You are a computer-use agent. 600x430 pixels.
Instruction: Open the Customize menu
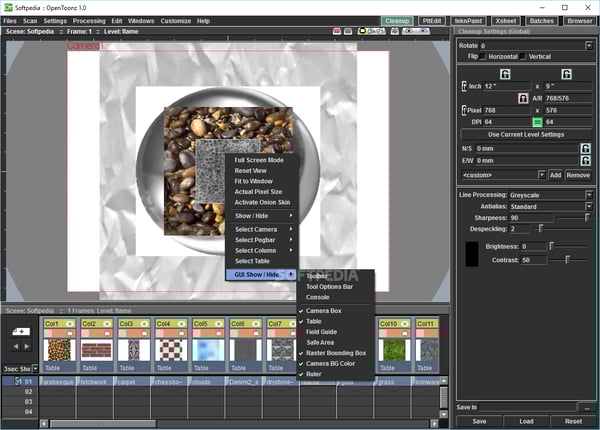pos(176,21)
